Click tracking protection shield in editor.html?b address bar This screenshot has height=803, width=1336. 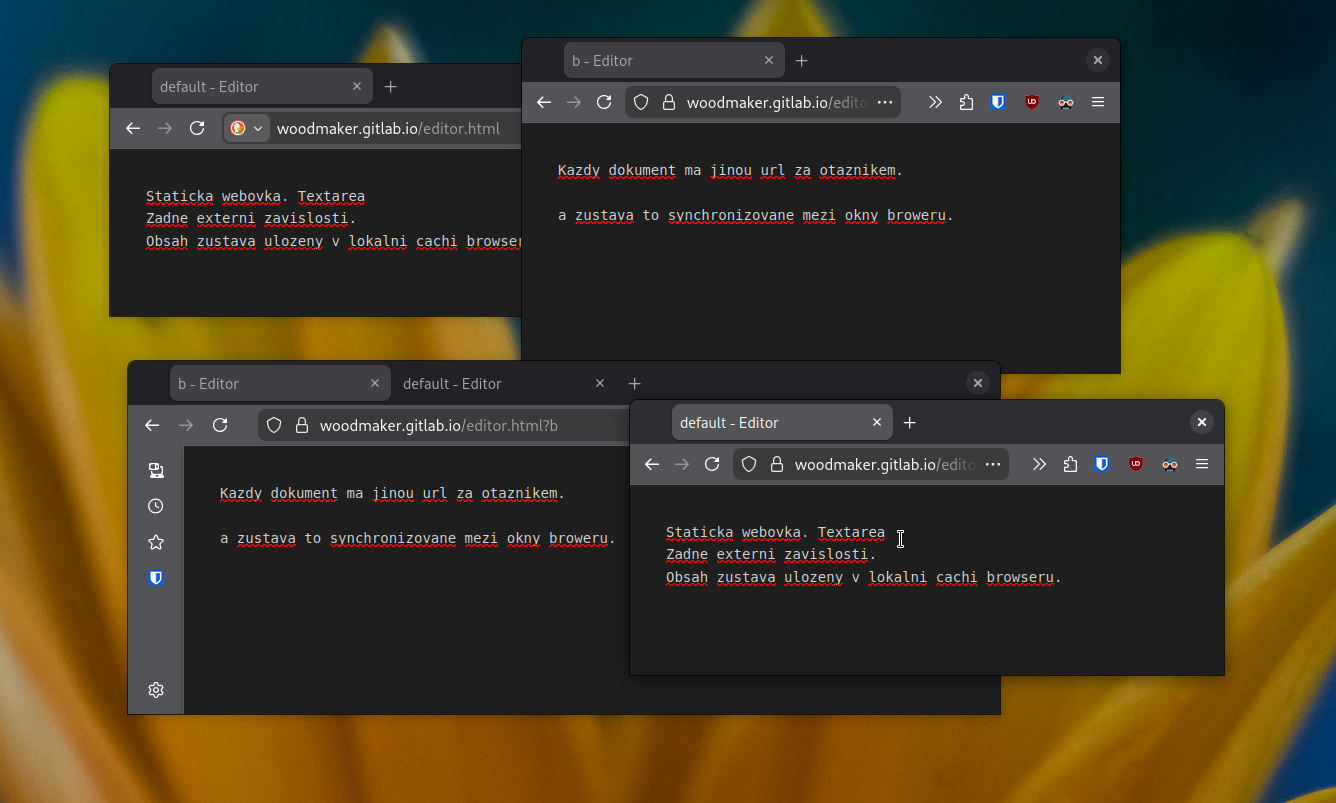point(274,425)
